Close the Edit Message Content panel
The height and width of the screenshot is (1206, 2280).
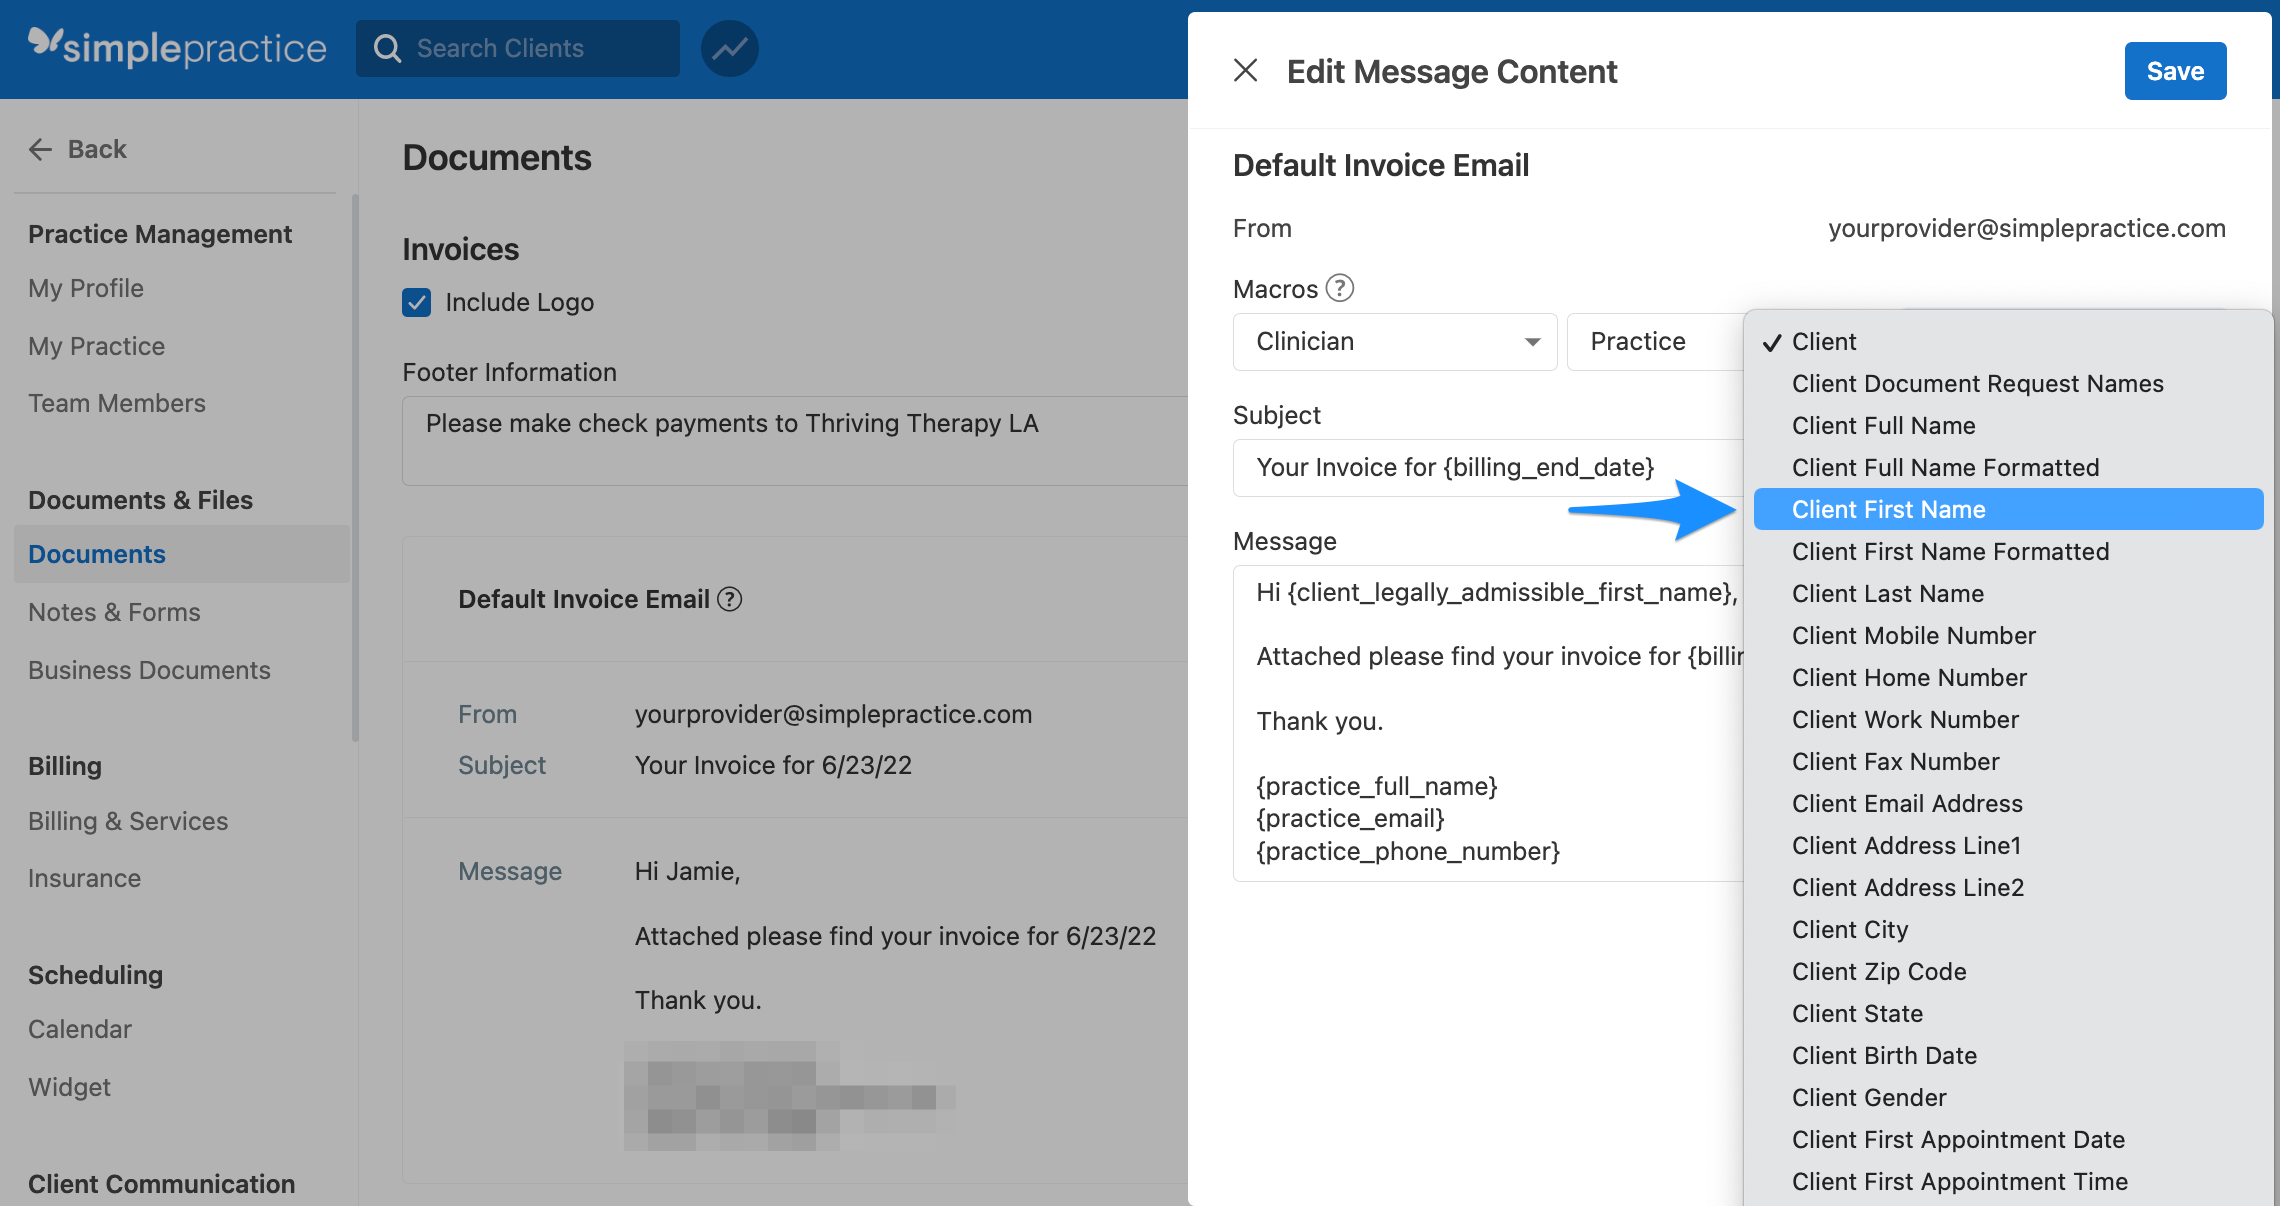tap(1245, 70)
